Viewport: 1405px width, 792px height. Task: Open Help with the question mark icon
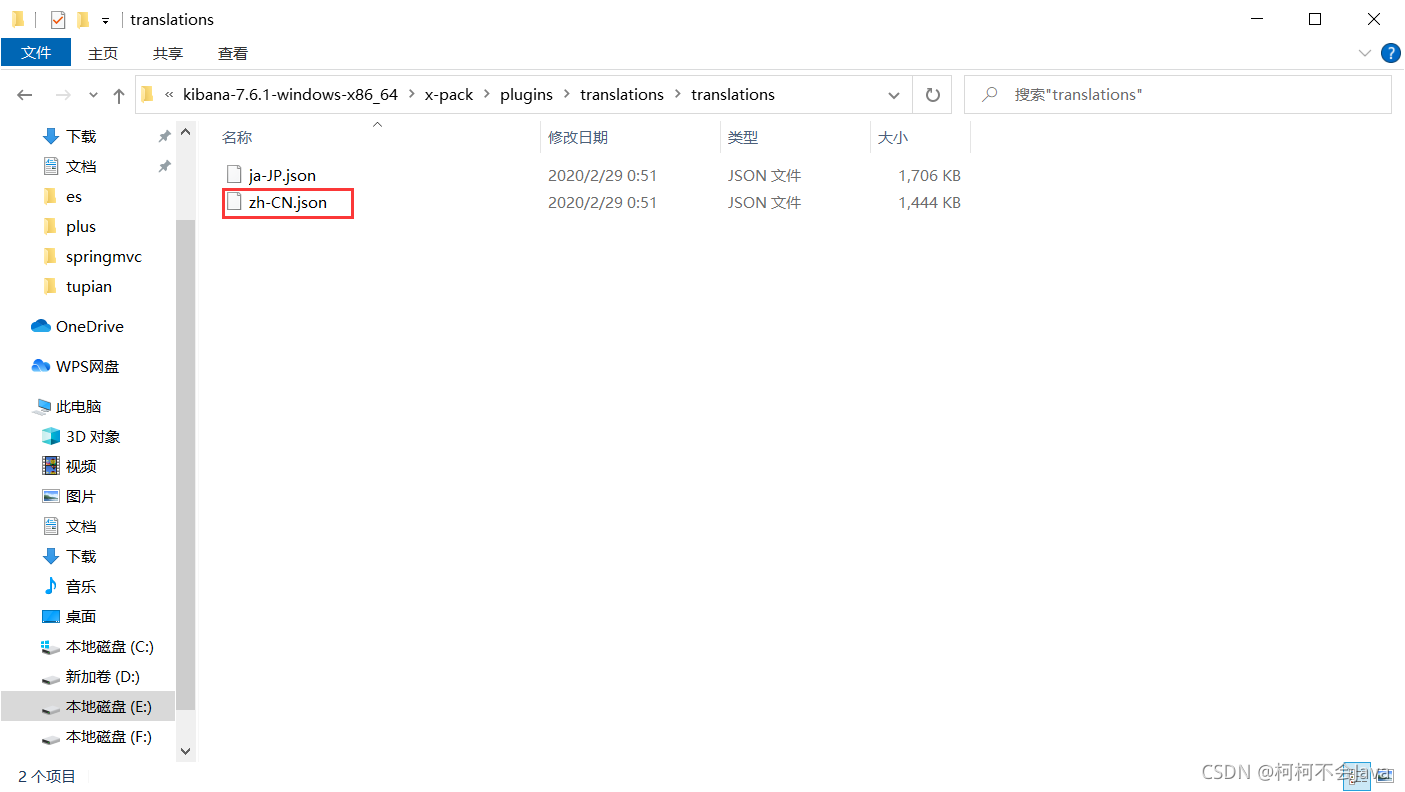[x=1390, y=53]
